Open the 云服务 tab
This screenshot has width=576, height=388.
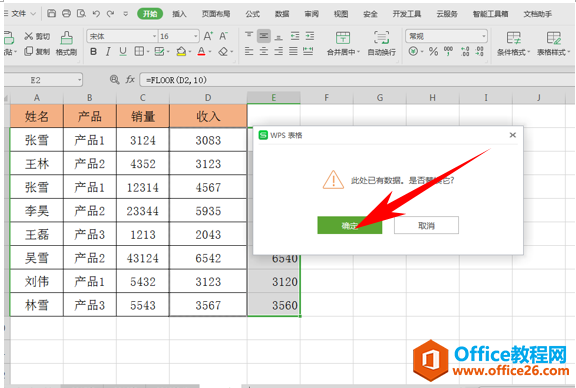pos(447,14)
